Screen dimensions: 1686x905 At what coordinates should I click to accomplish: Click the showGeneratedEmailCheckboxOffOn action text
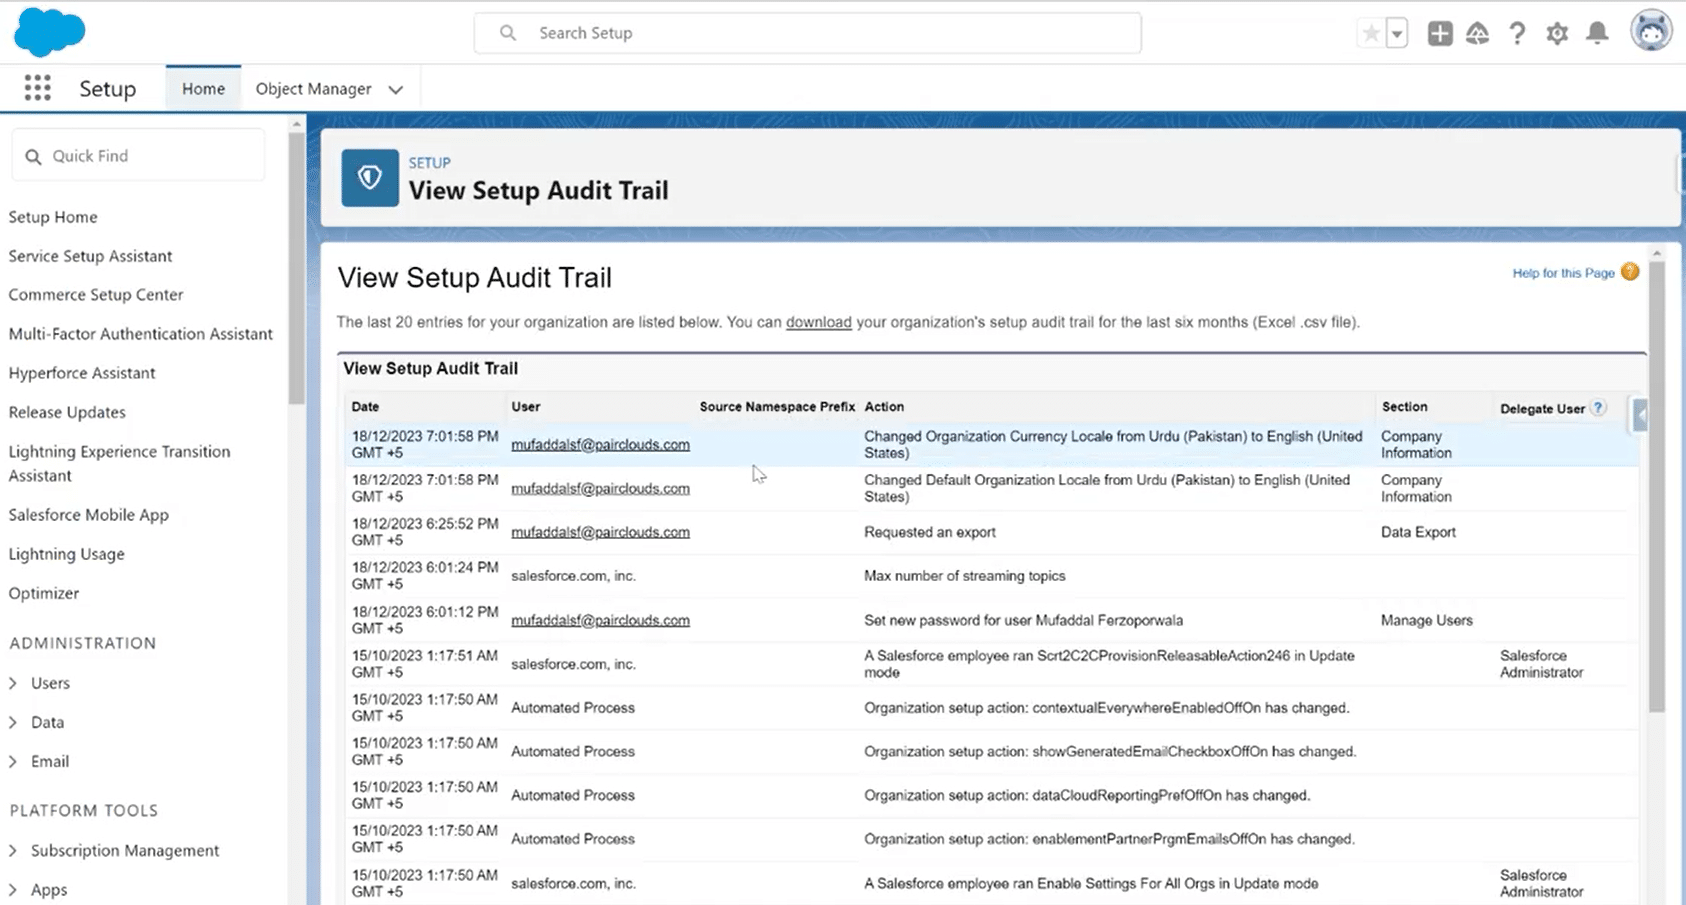[1110, 752]
